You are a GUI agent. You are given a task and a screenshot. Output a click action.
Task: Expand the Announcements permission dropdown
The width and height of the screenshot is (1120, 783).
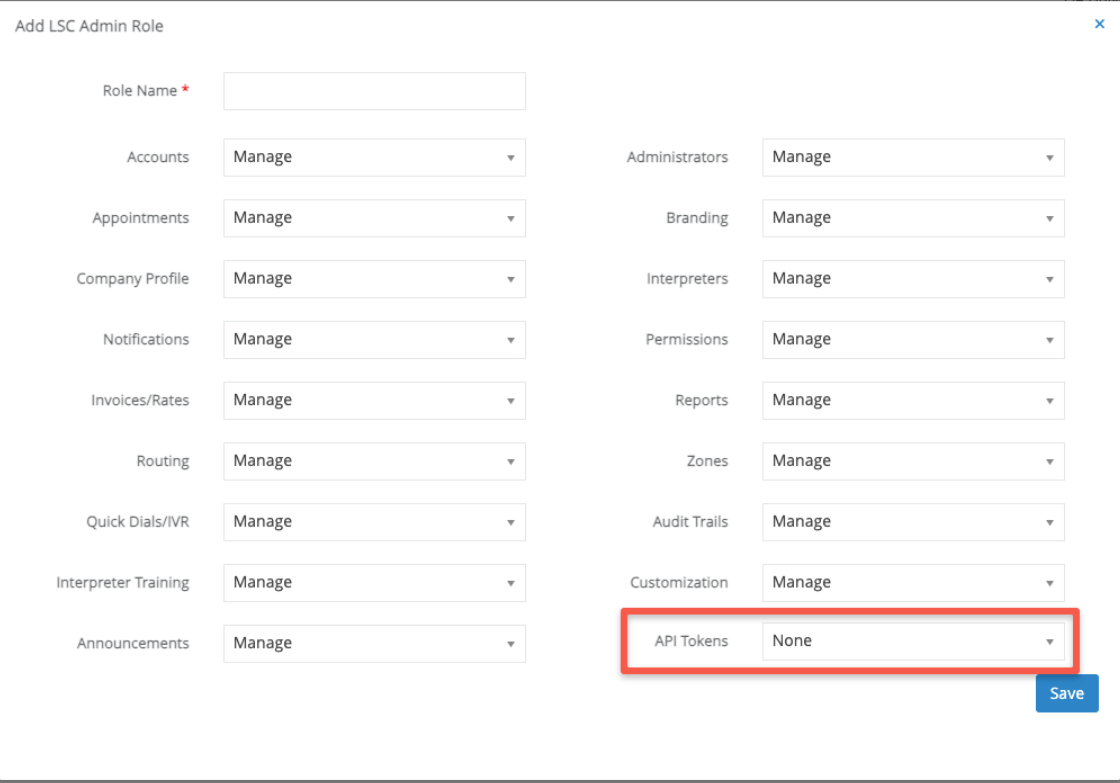374,644
